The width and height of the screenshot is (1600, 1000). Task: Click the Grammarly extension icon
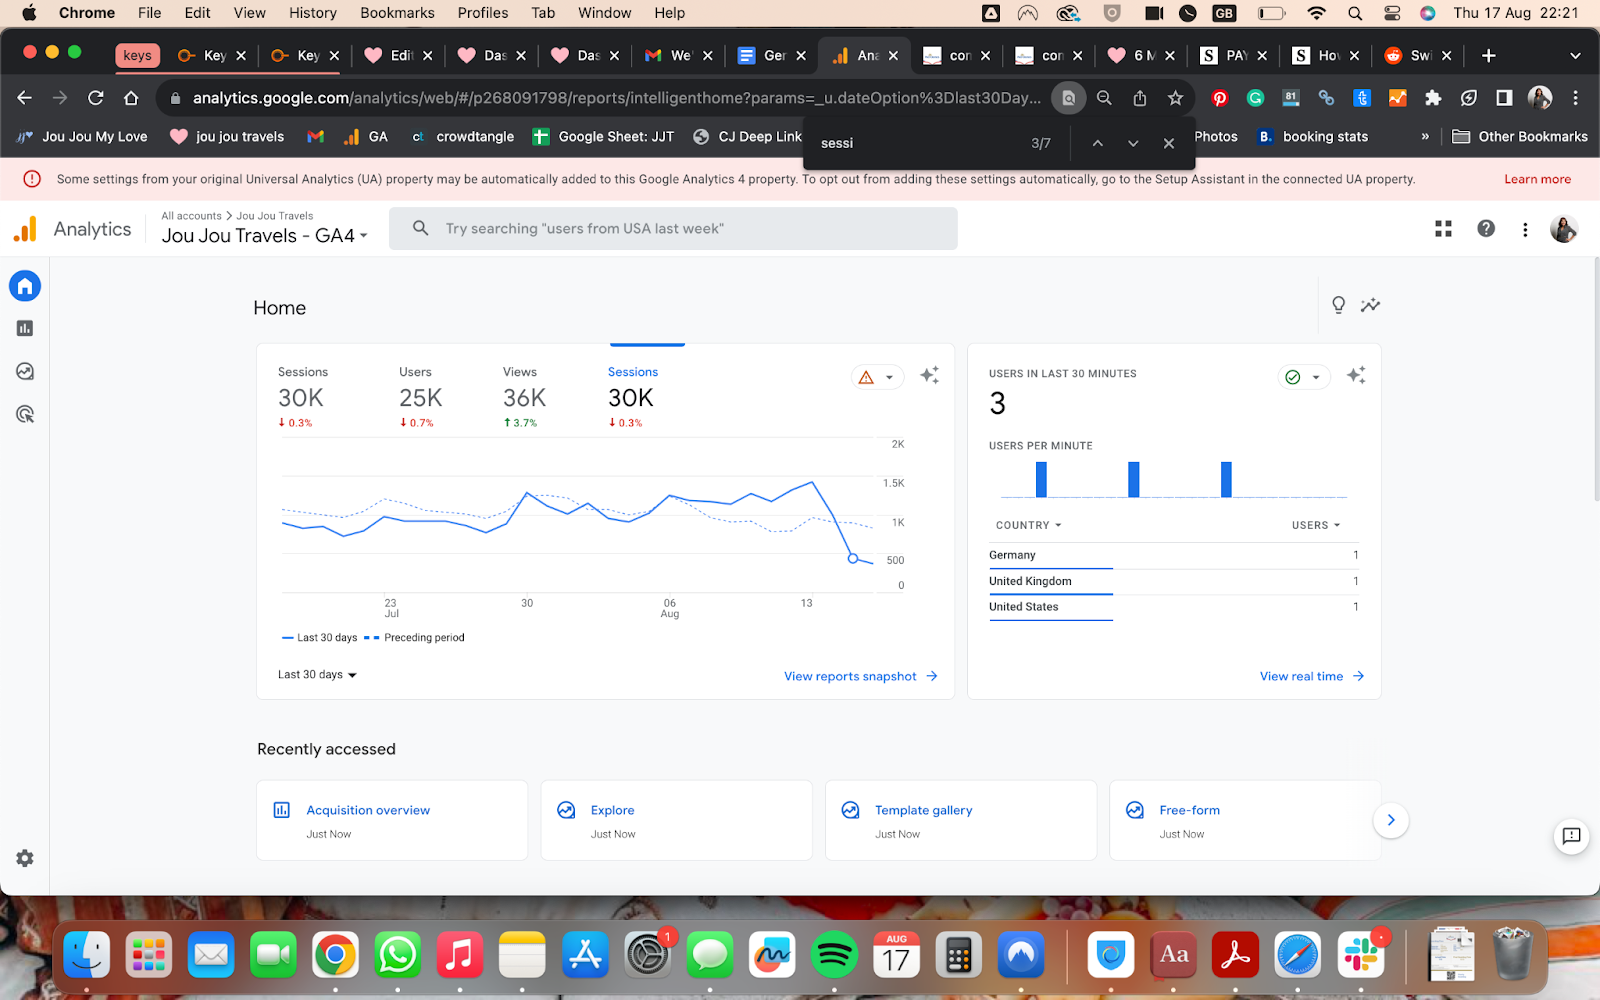1255,98
